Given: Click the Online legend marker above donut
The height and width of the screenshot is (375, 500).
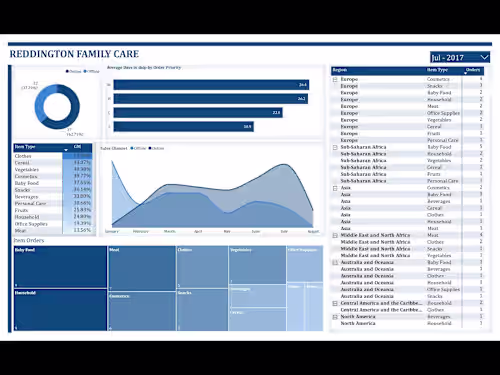Looking at the screenshot, I should [x=67, y=71].
